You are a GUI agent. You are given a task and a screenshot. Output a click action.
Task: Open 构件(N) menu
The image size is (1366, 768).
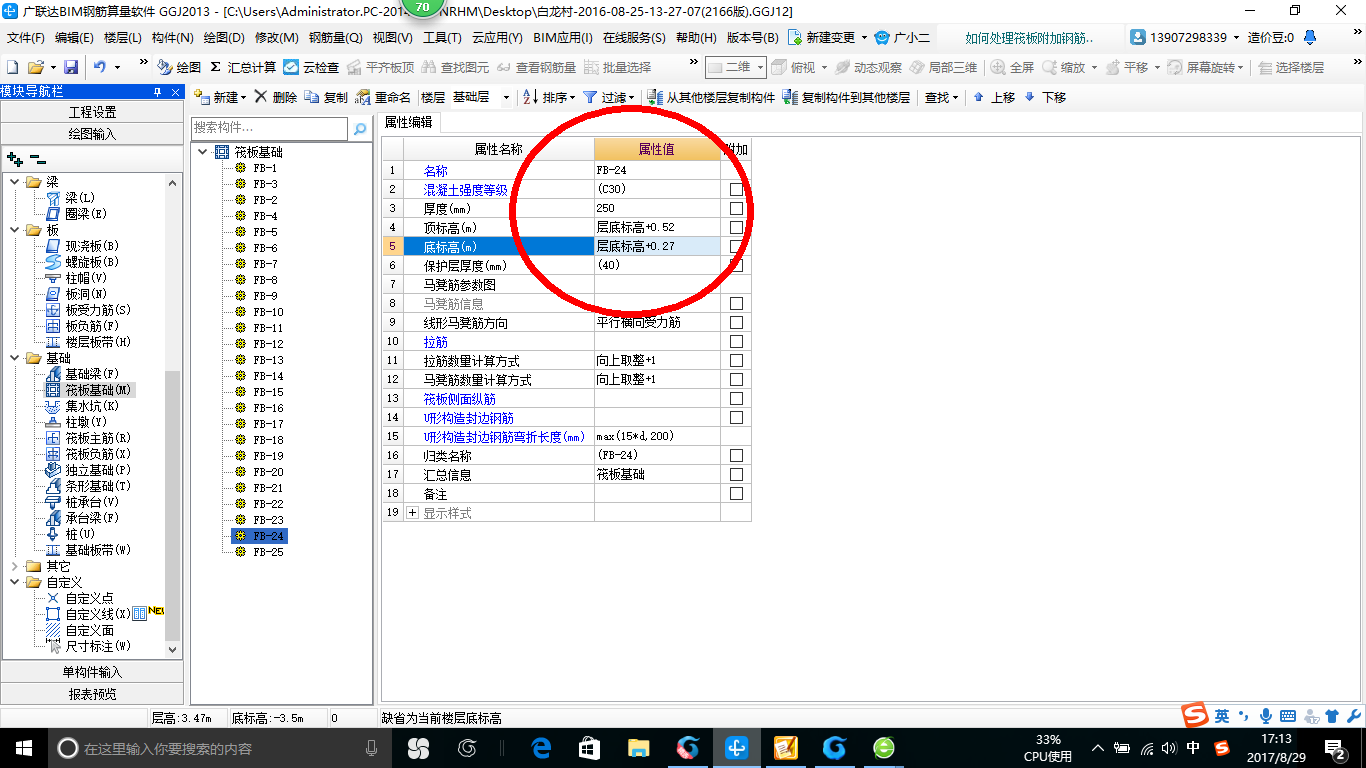point(173,37)
